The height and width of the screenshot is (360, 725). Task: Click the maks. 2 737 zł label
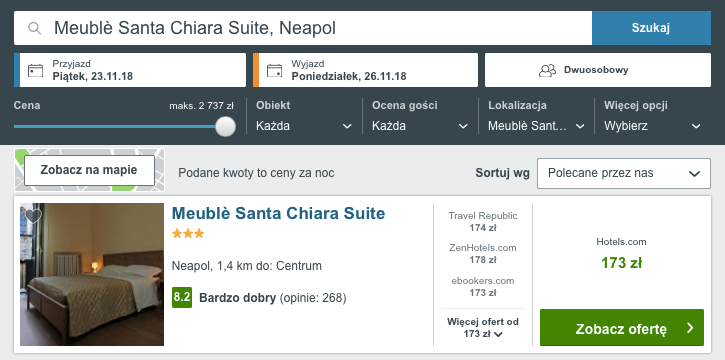(202, 106)
